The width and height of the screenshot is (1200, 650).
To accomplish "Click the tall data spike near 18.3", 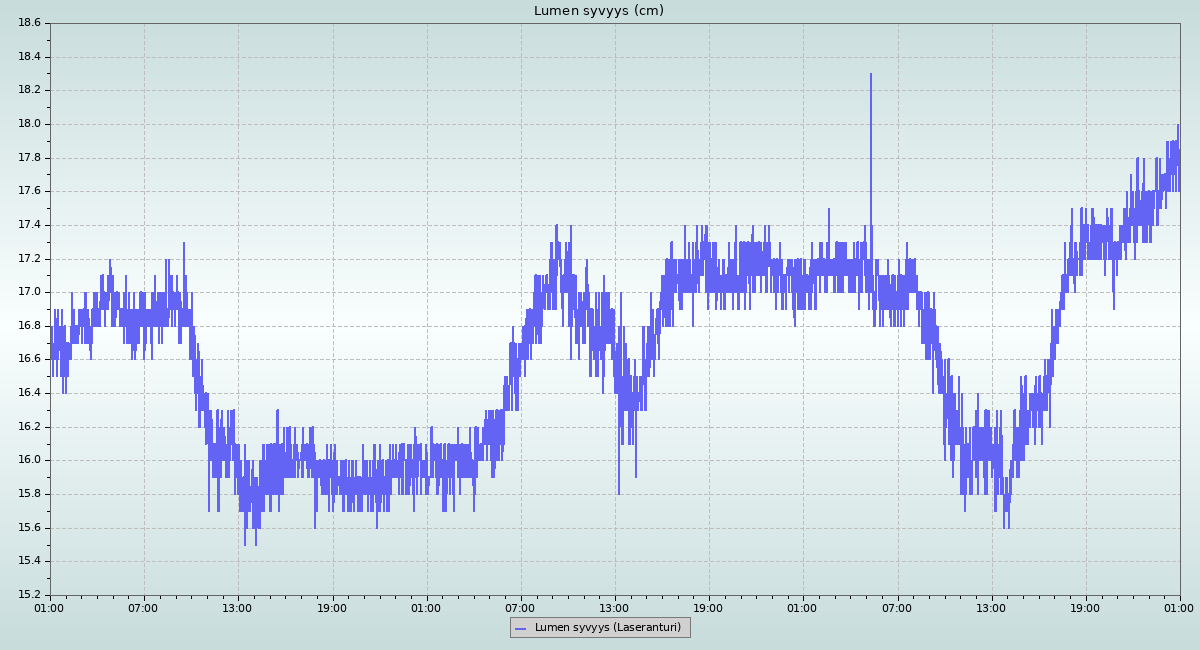I will click(870, 76).
